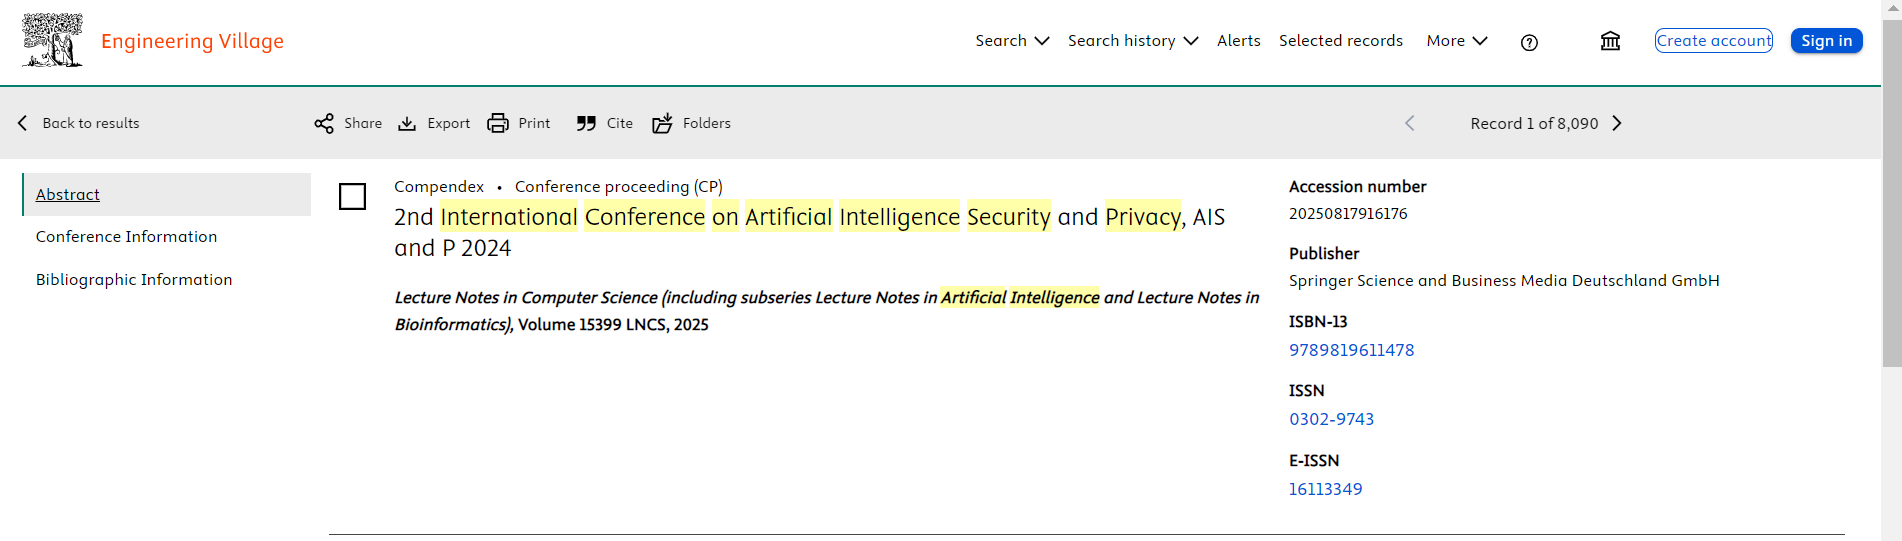This screenshot has height=541, width=1902.
Task: Click the Print printer icon
Action: pos(498,123)
